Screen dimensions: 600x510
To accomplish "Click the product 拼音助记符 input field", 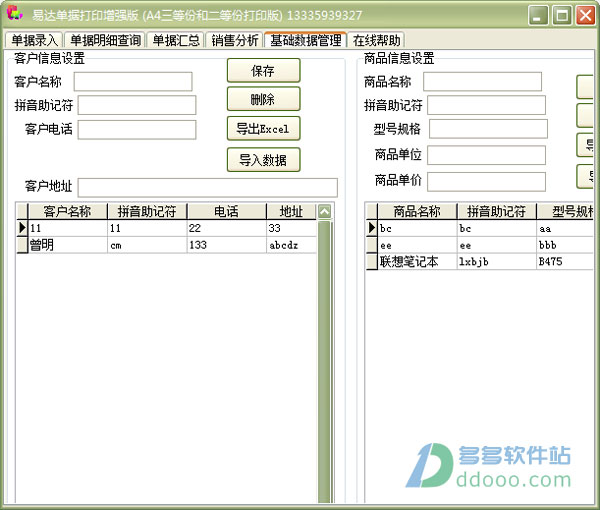I will tap(486, 105).
